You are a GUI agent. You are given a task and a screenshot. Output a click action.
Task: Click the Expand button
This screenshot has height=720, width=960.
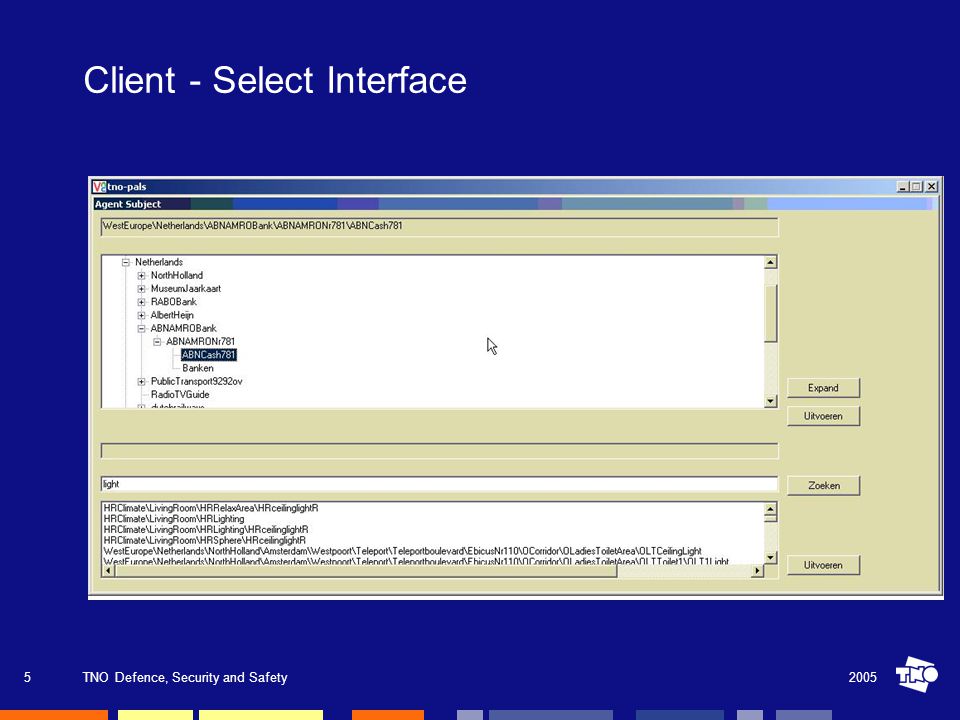[823, 388]
